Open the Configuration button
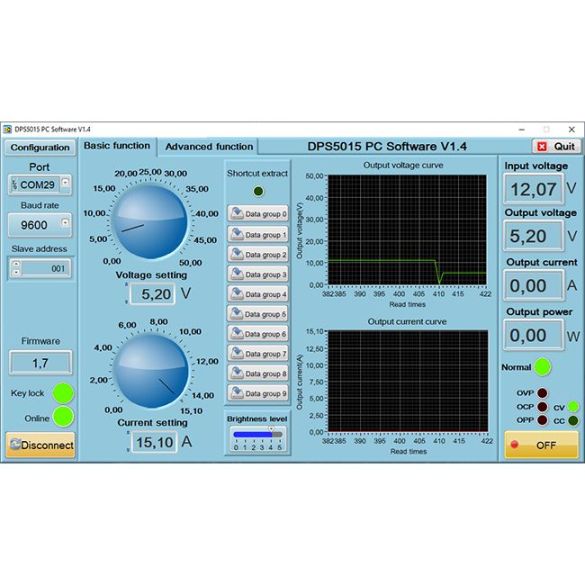585x585 pixels. click(x=40, y=147)
